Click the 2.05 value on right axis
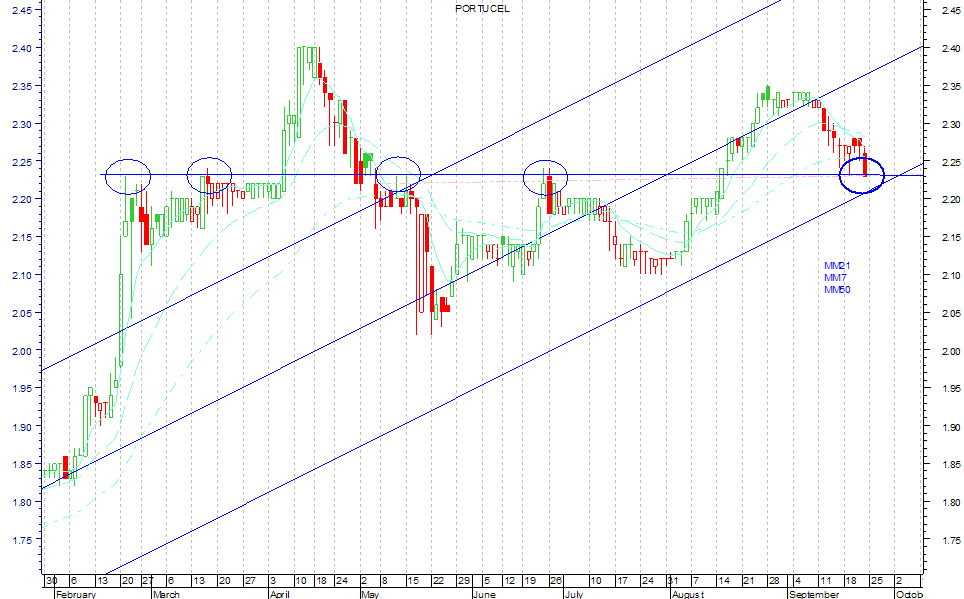 pos(951,314)
